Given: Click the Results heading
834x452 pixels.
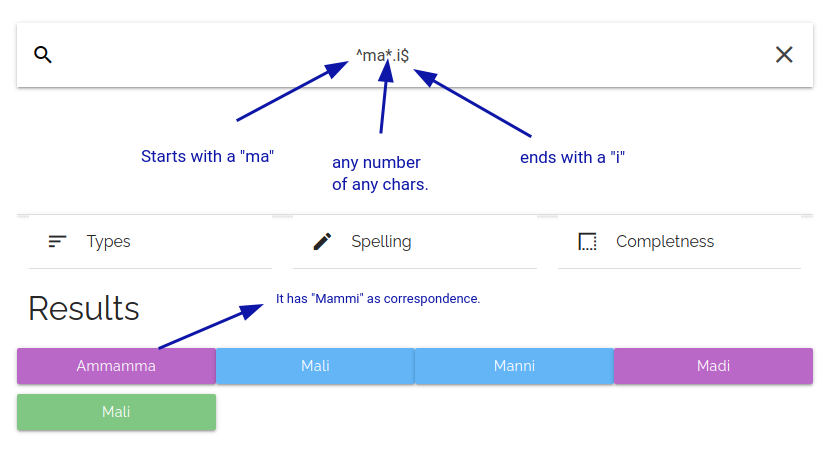Looking at the screenshot, I should 84,308.
